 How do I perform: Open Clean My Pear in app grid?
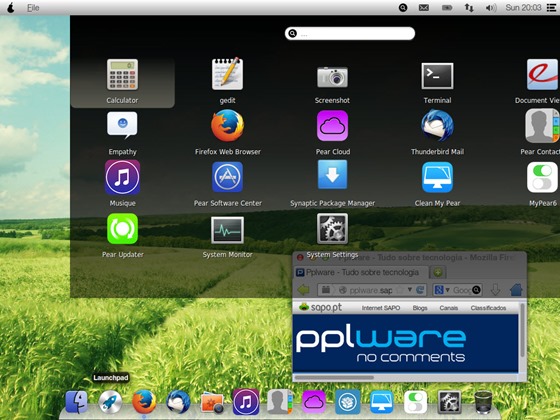(437, 177)
